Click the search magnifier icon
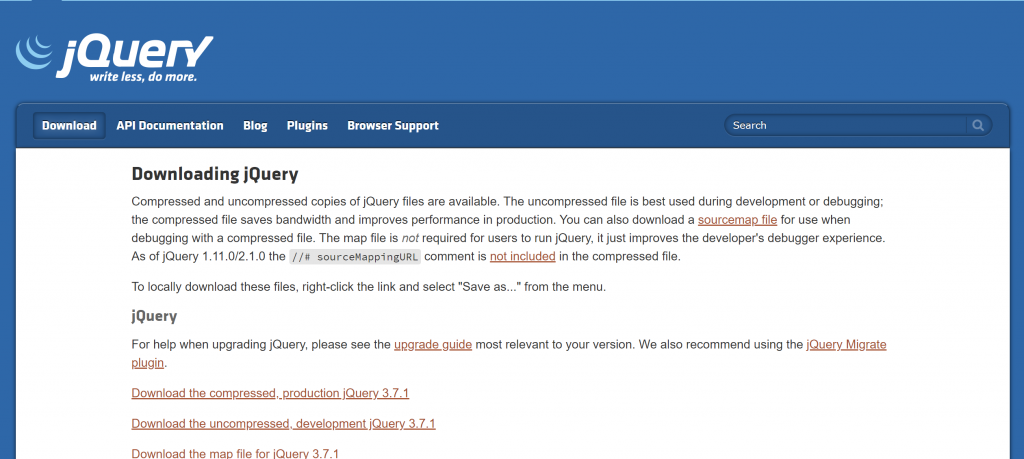The width and height of the screenshot is (1024, 459). tap(978, 125)
